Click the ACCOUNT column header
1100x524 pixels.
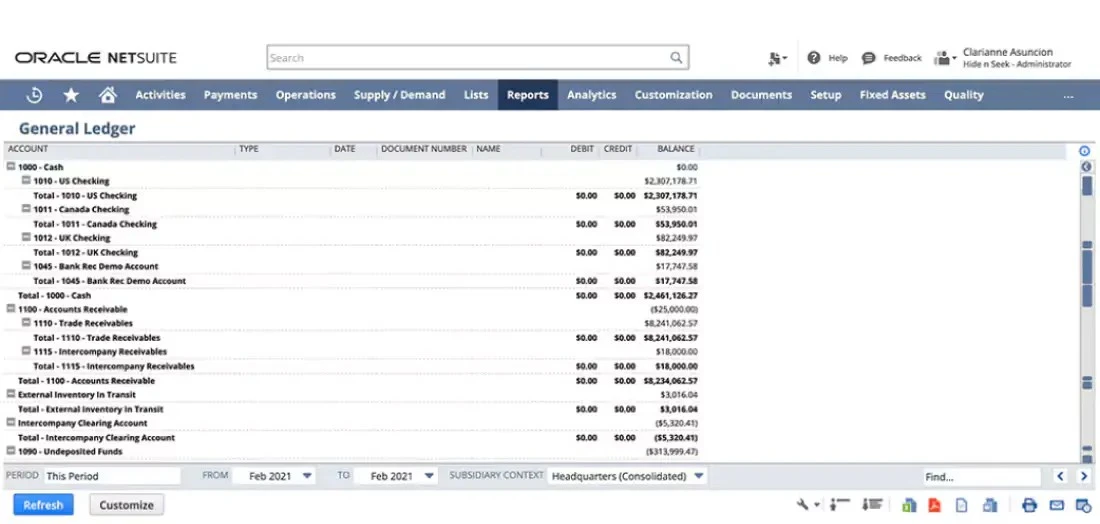[x=28, y=149]
